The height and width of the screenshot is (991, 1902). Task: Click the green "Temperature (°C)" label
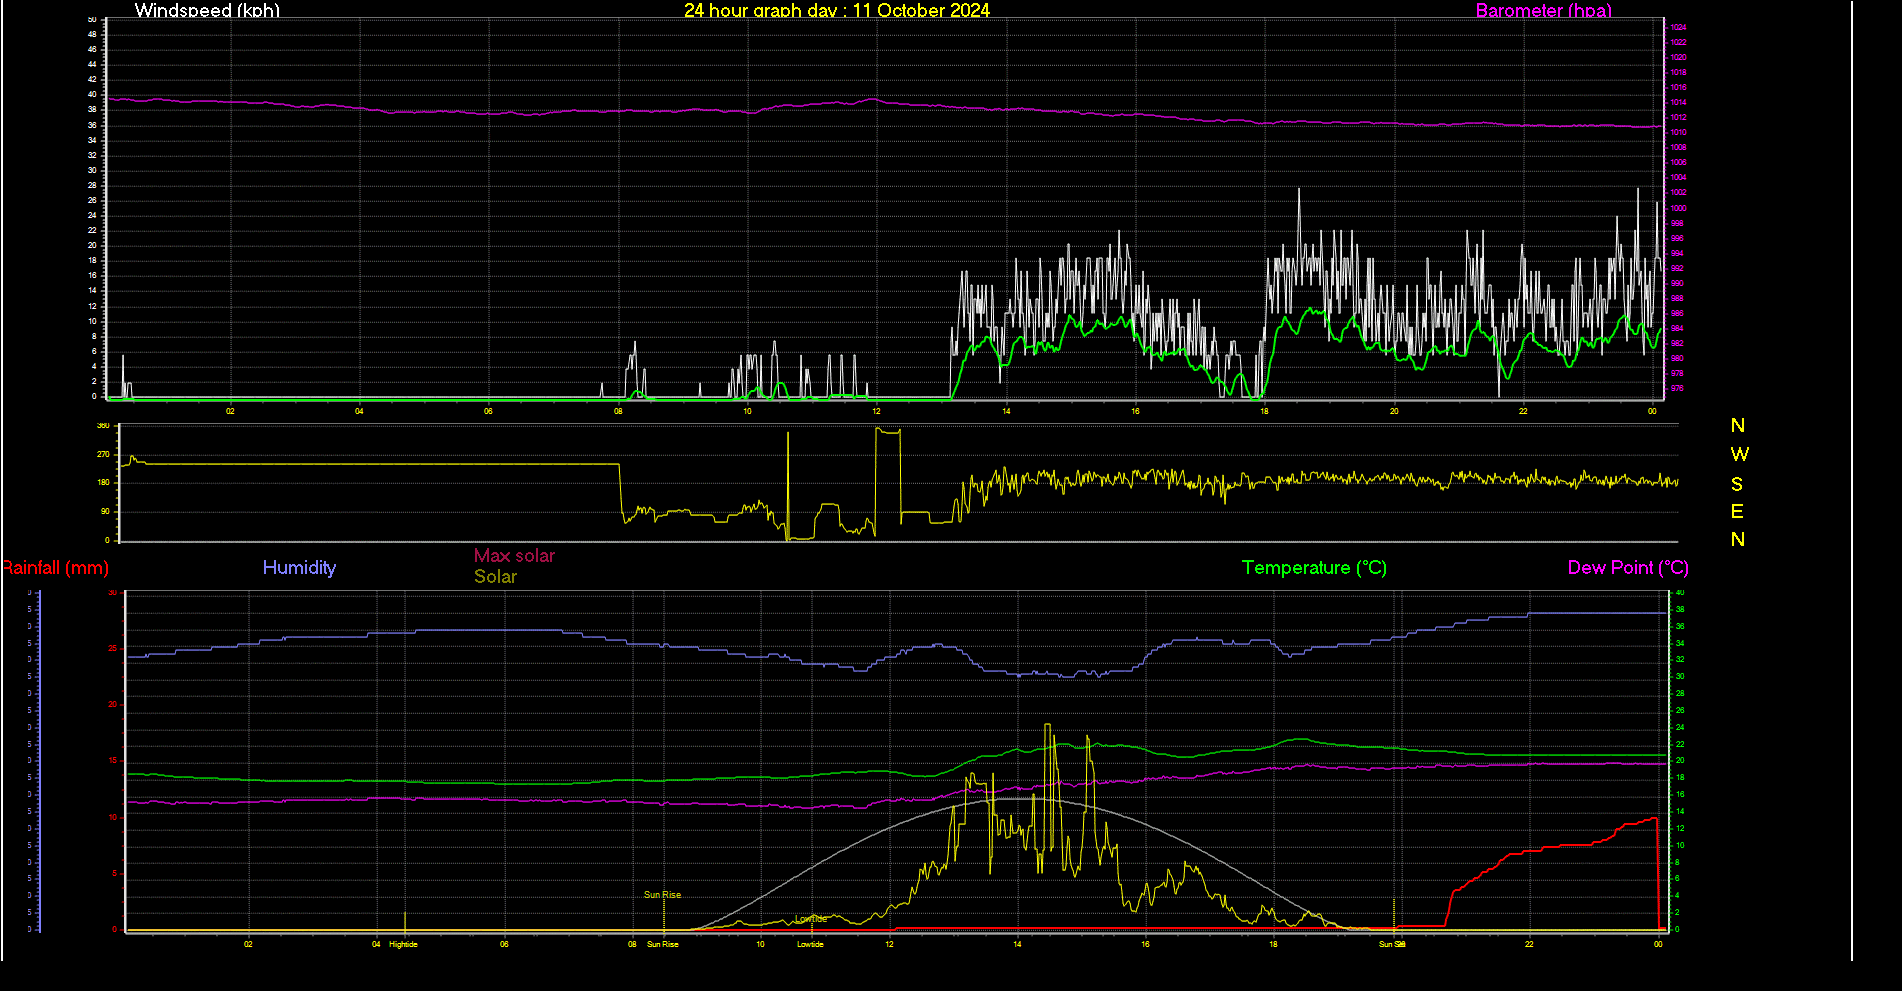point(1314,568)
